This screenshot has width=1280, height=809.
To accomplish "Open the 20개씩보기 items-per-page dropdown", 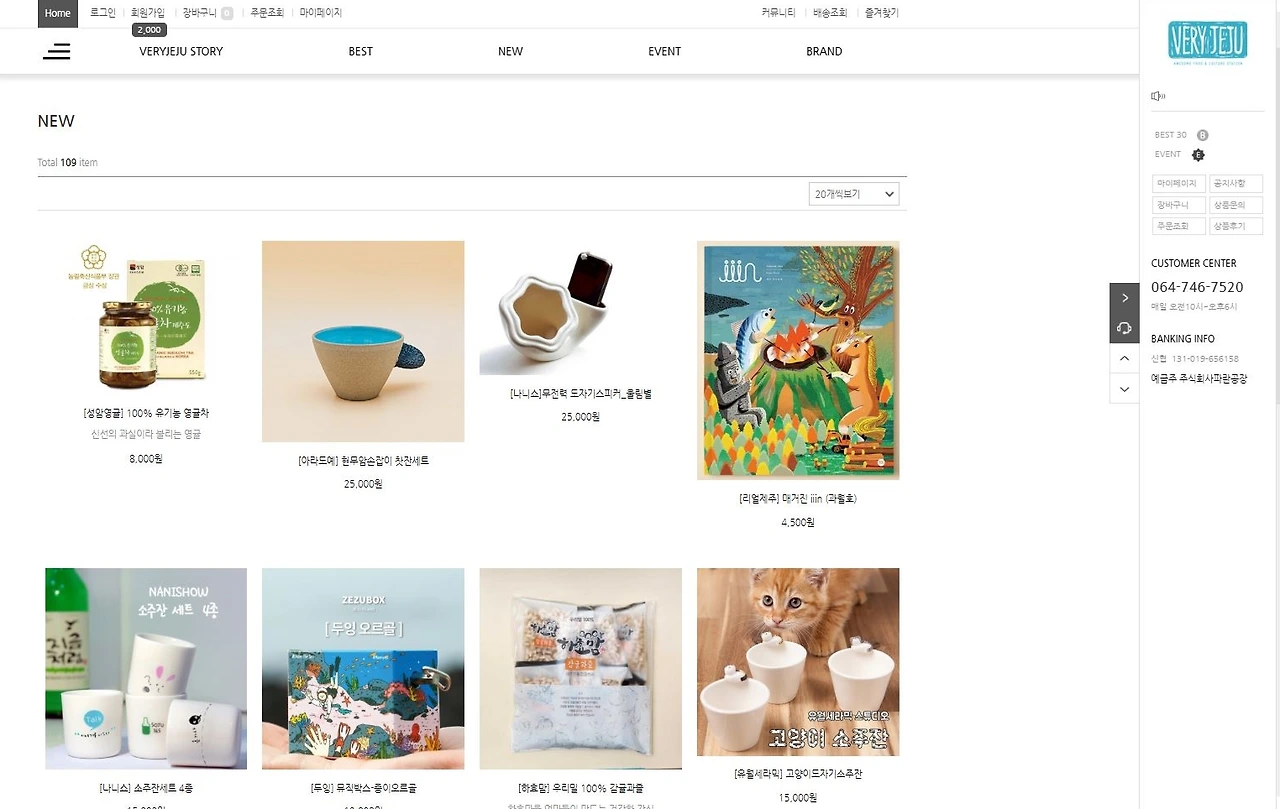I will (853, 194).
